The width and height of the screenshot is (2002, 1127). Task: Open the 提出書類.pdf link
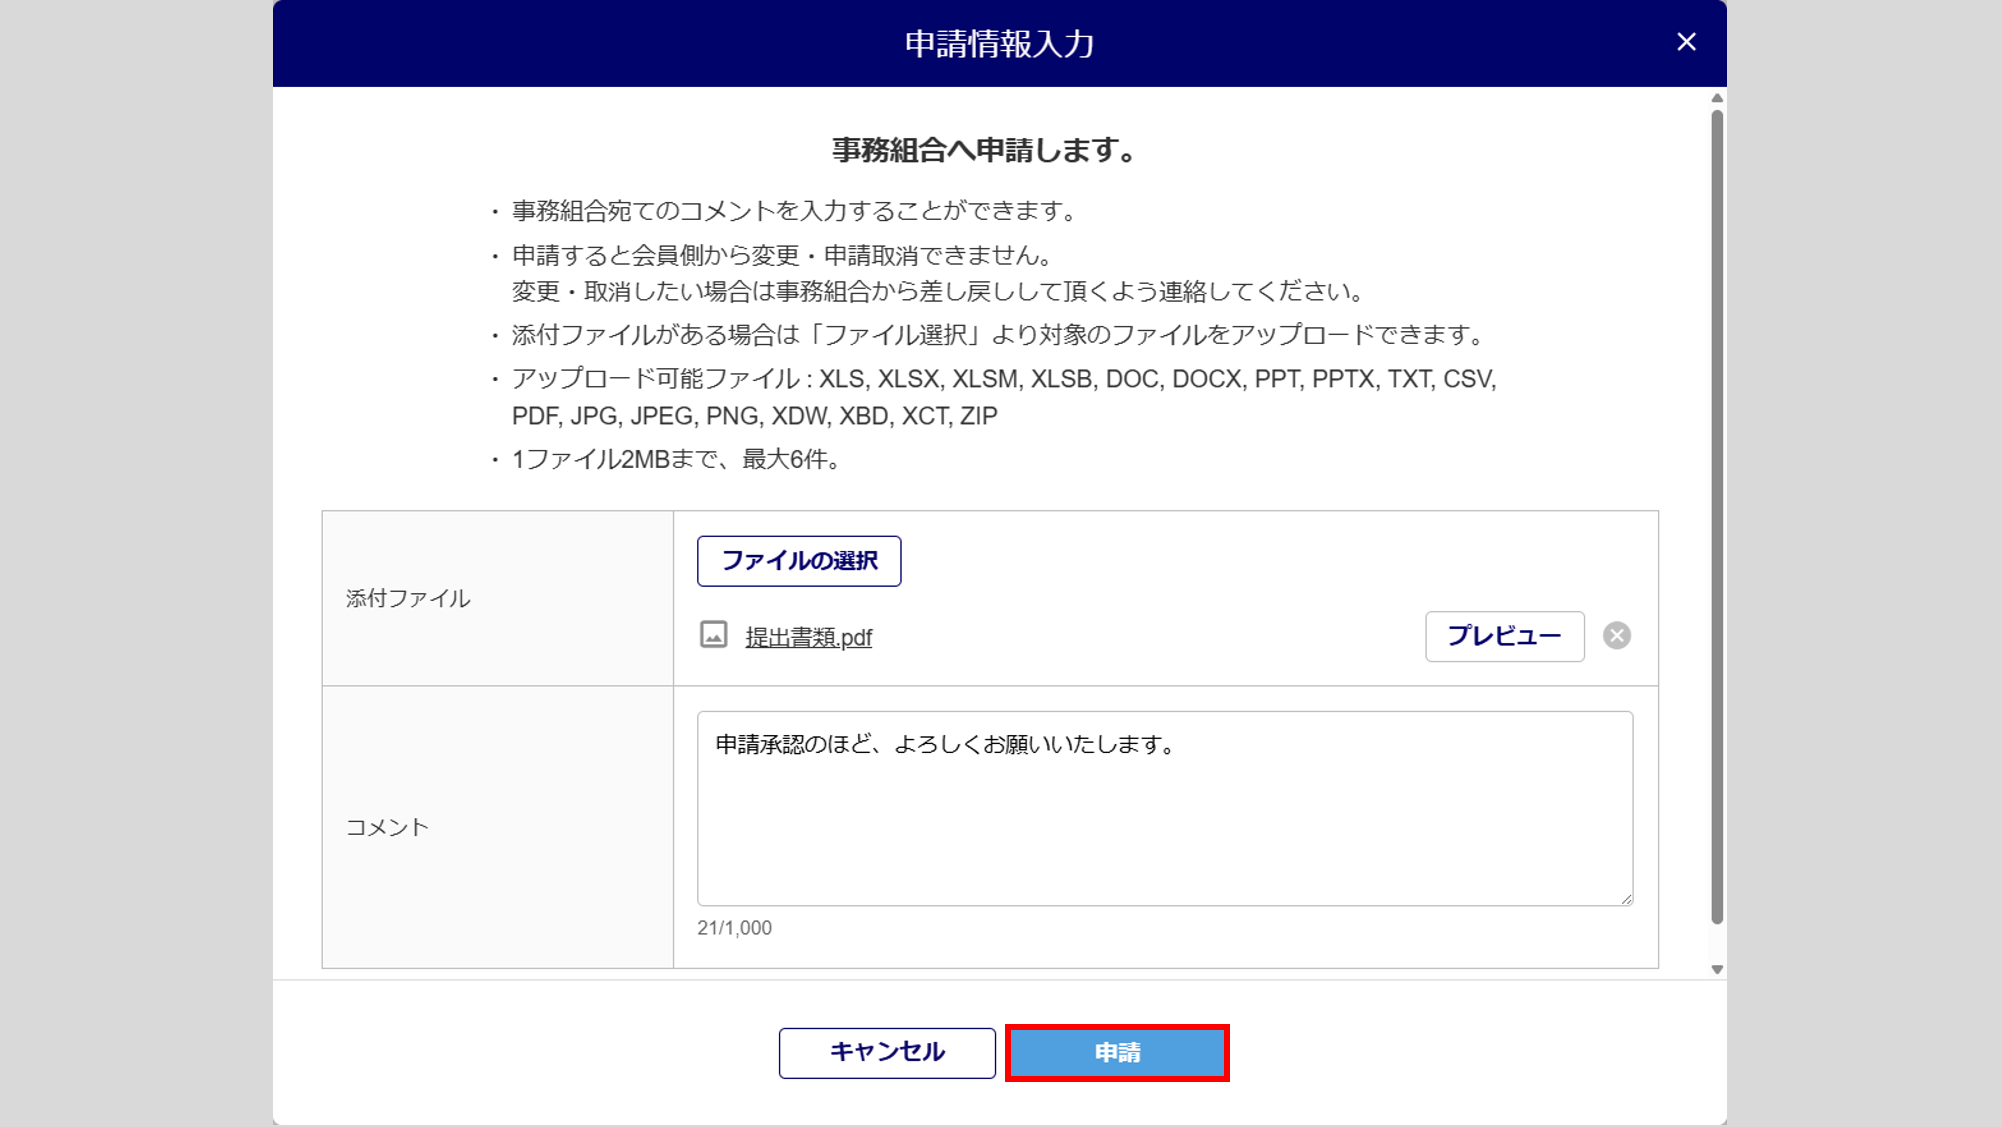tap(808, 638)
